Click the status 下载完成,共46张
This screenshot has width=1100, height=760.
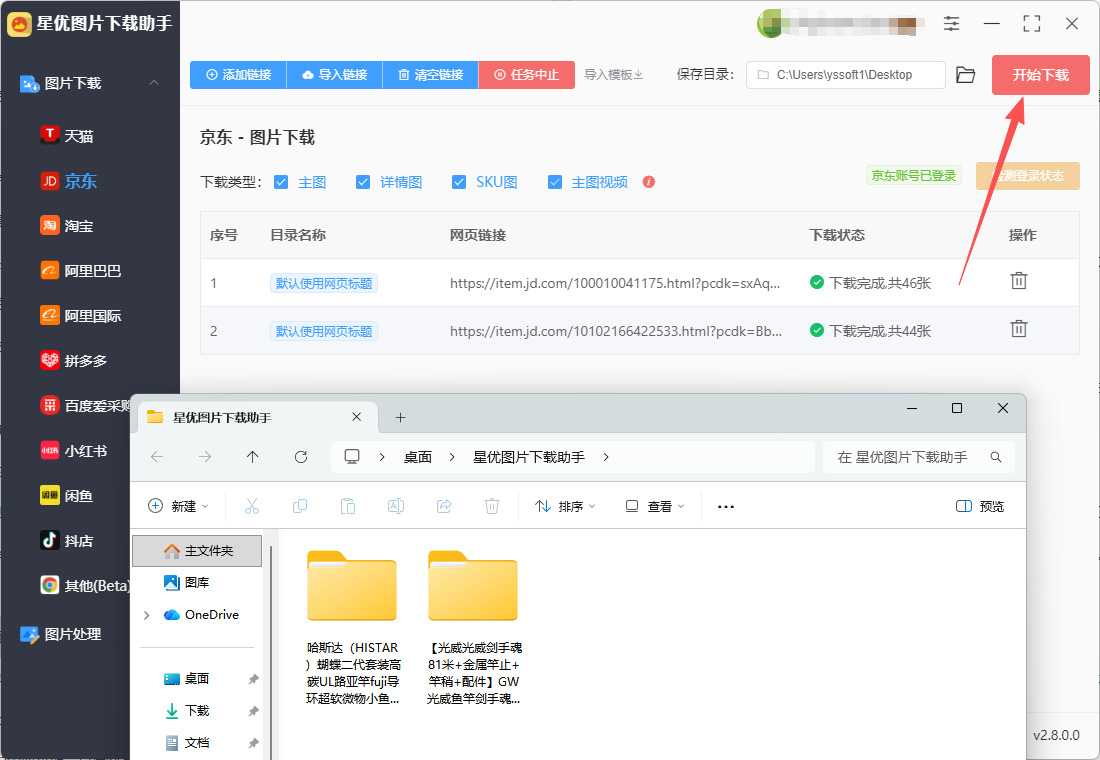870,283
